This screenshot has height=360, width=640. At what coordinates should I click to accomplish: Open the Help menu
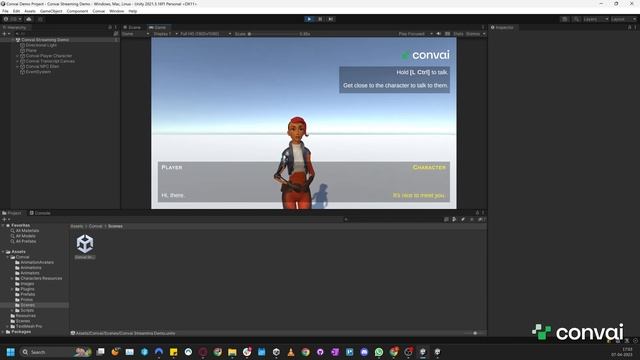point(133,11)
